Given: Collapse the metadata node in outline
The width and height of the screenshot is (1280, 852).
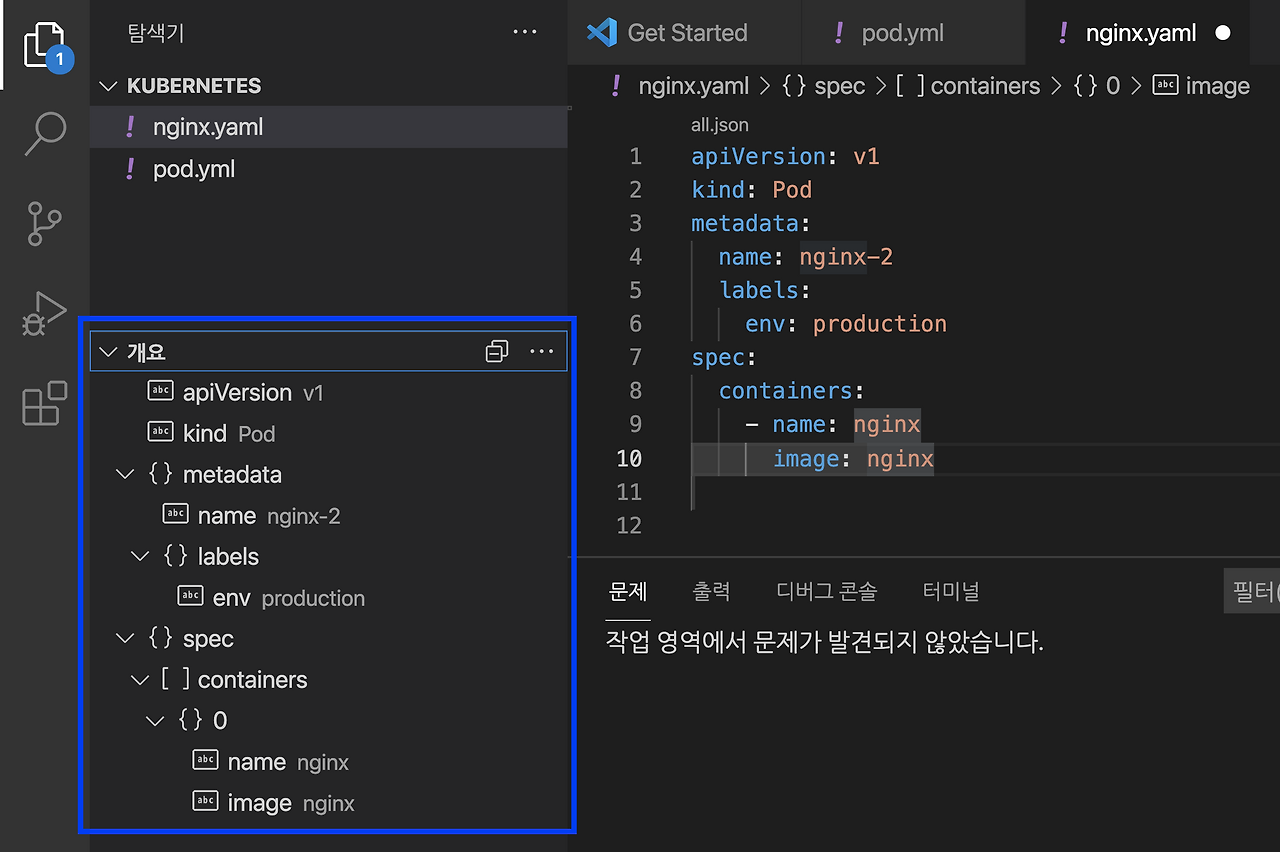Looking at the screenshot, I should [125, 474].
